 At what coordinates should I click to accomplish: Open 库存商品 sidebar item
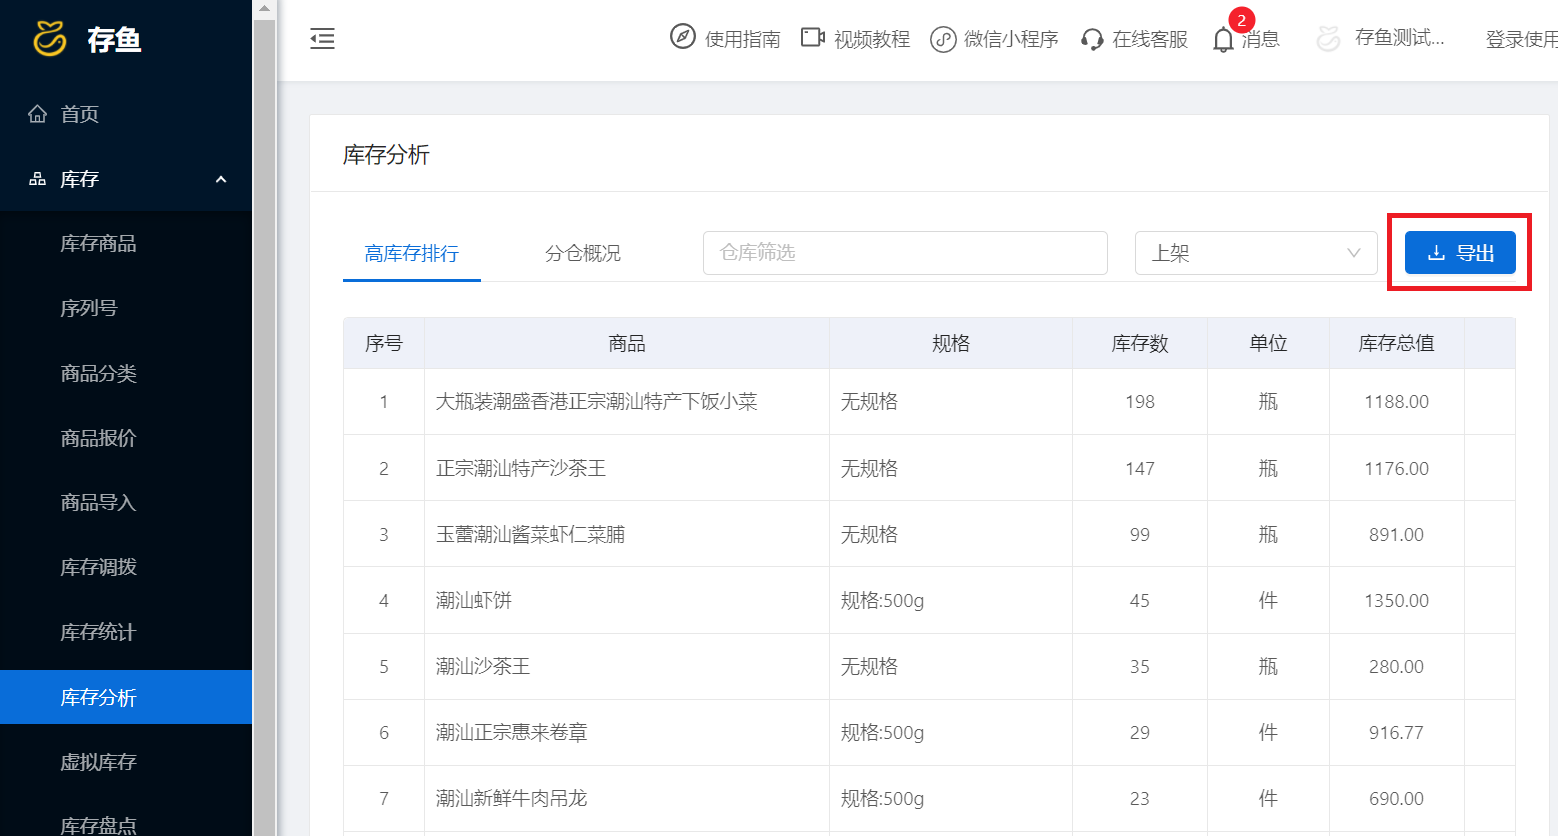[x=126, y=244]
